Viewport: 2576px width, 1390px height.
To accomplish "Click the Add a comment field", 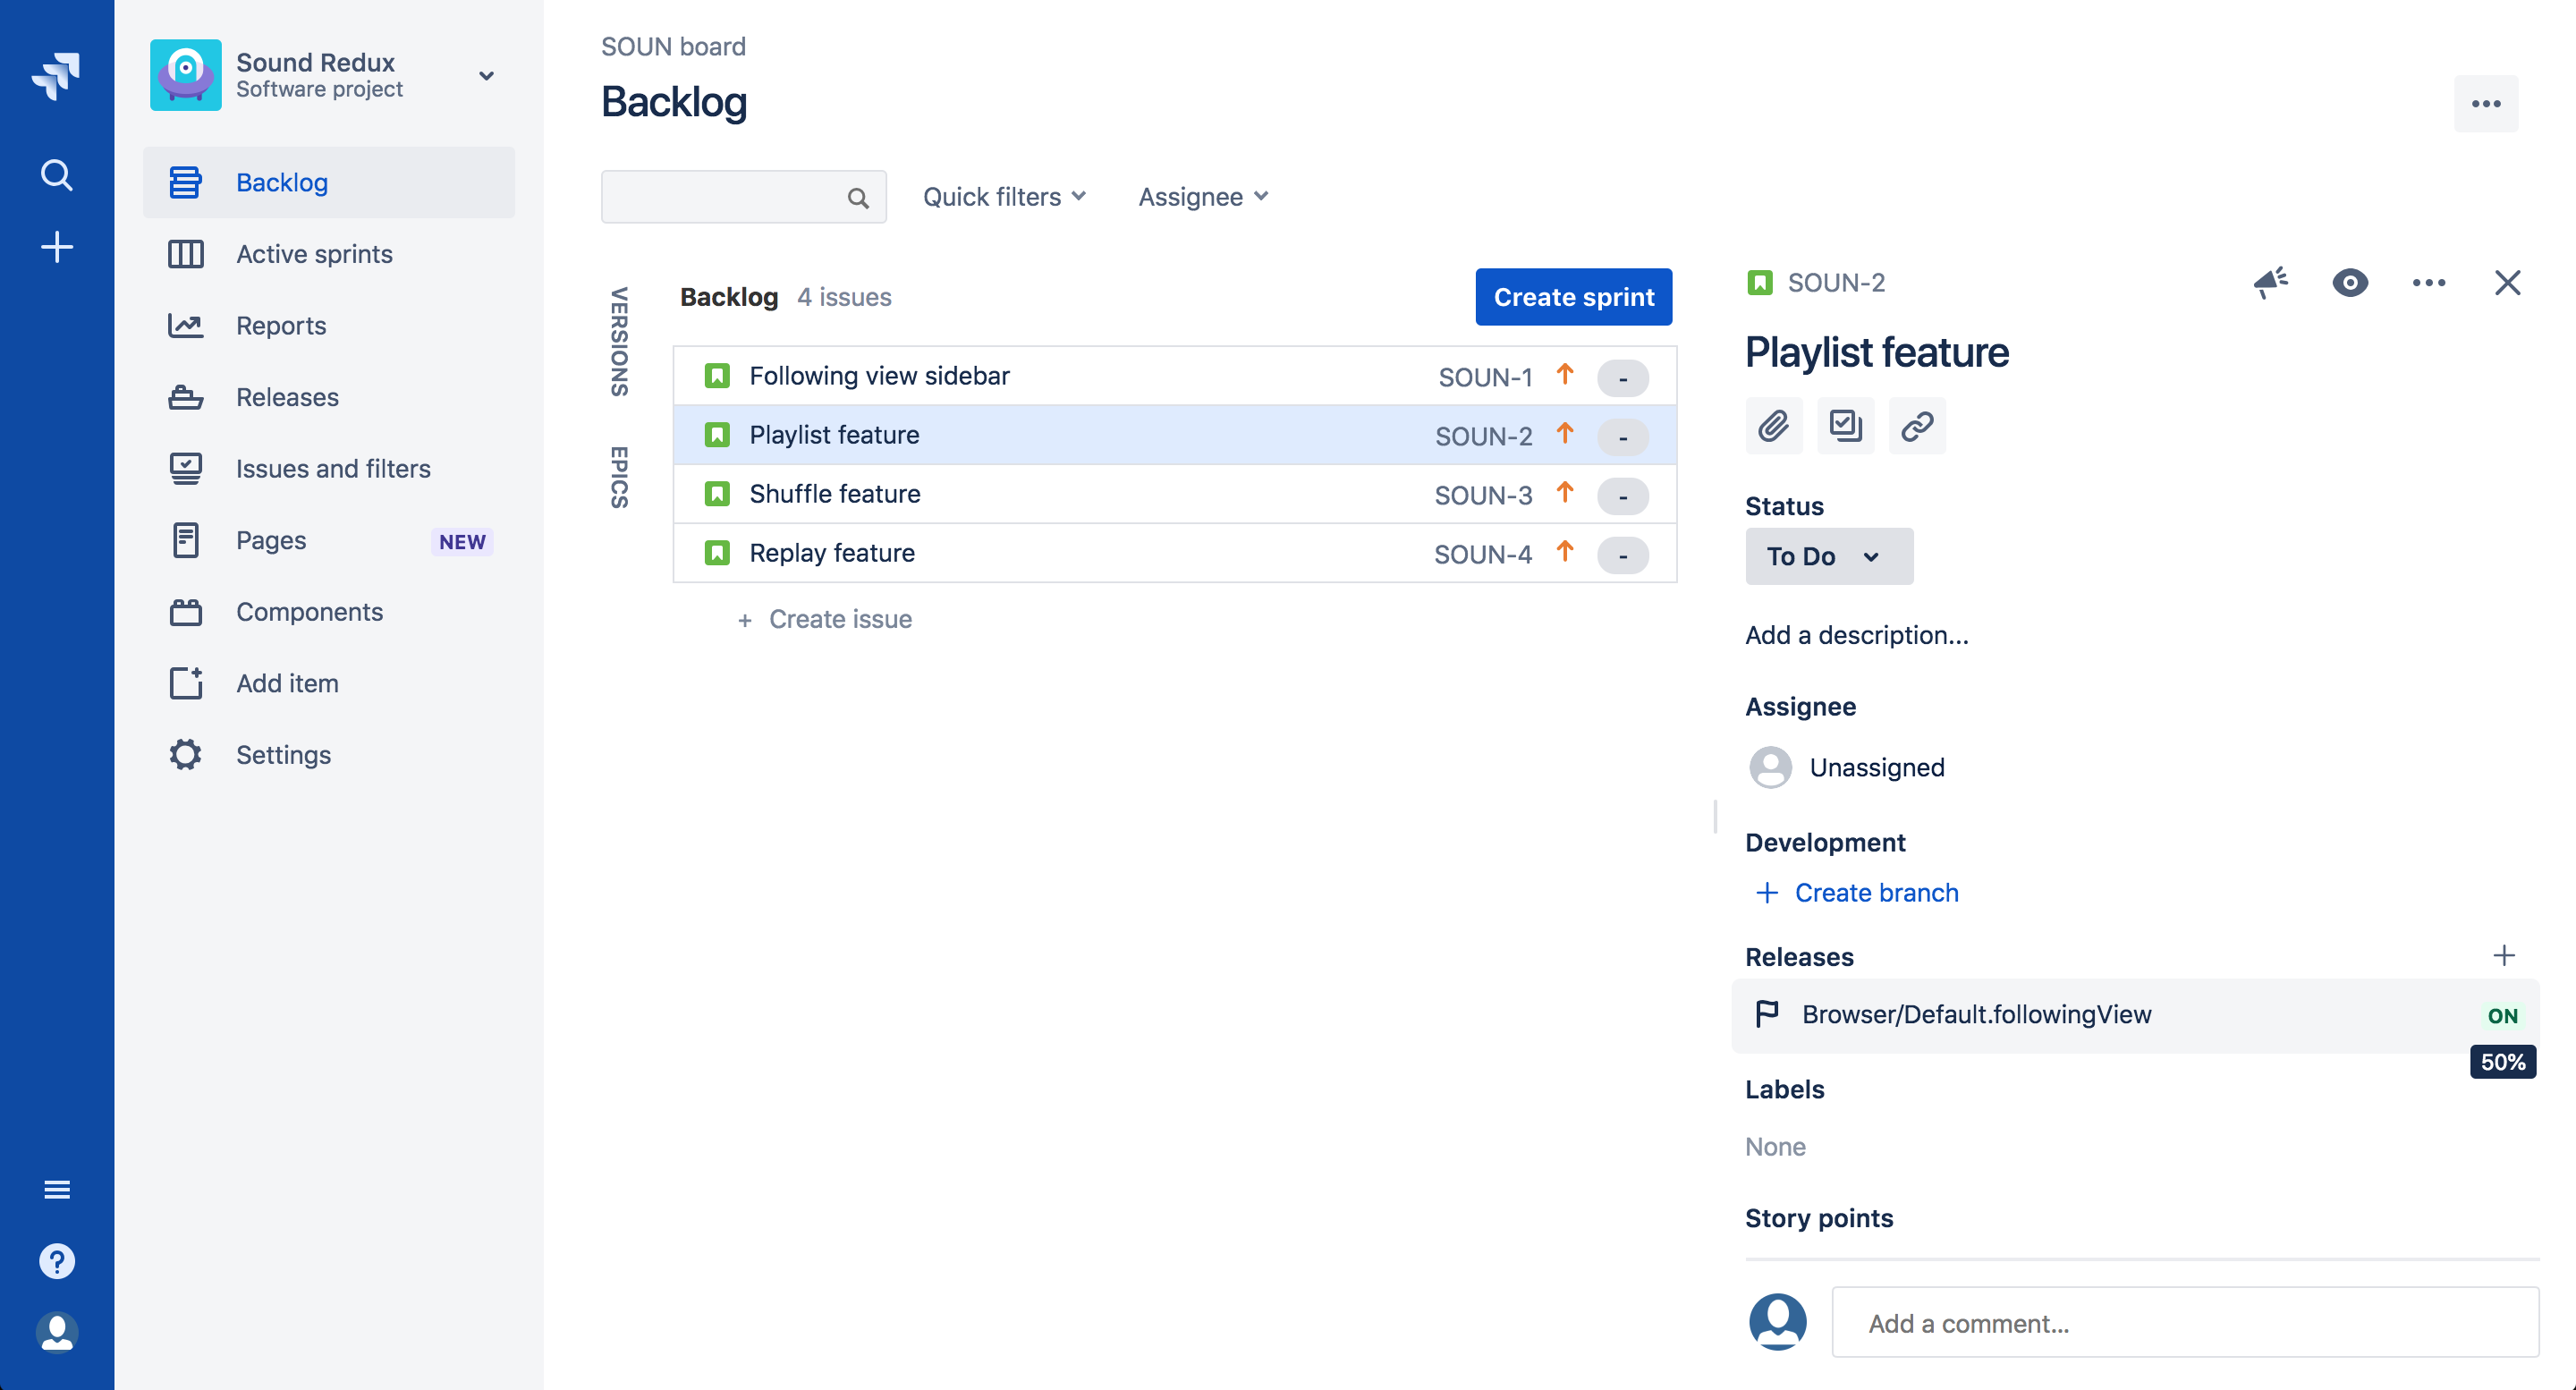I will click(x=2184, y=1322).
